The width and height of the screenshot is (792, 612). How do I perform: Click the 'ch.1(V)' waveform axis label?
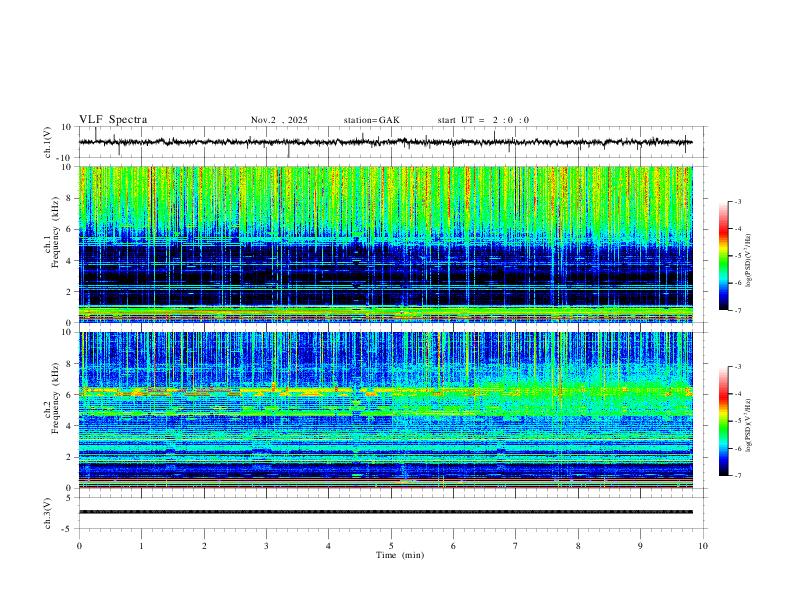[x=47, y=142]
